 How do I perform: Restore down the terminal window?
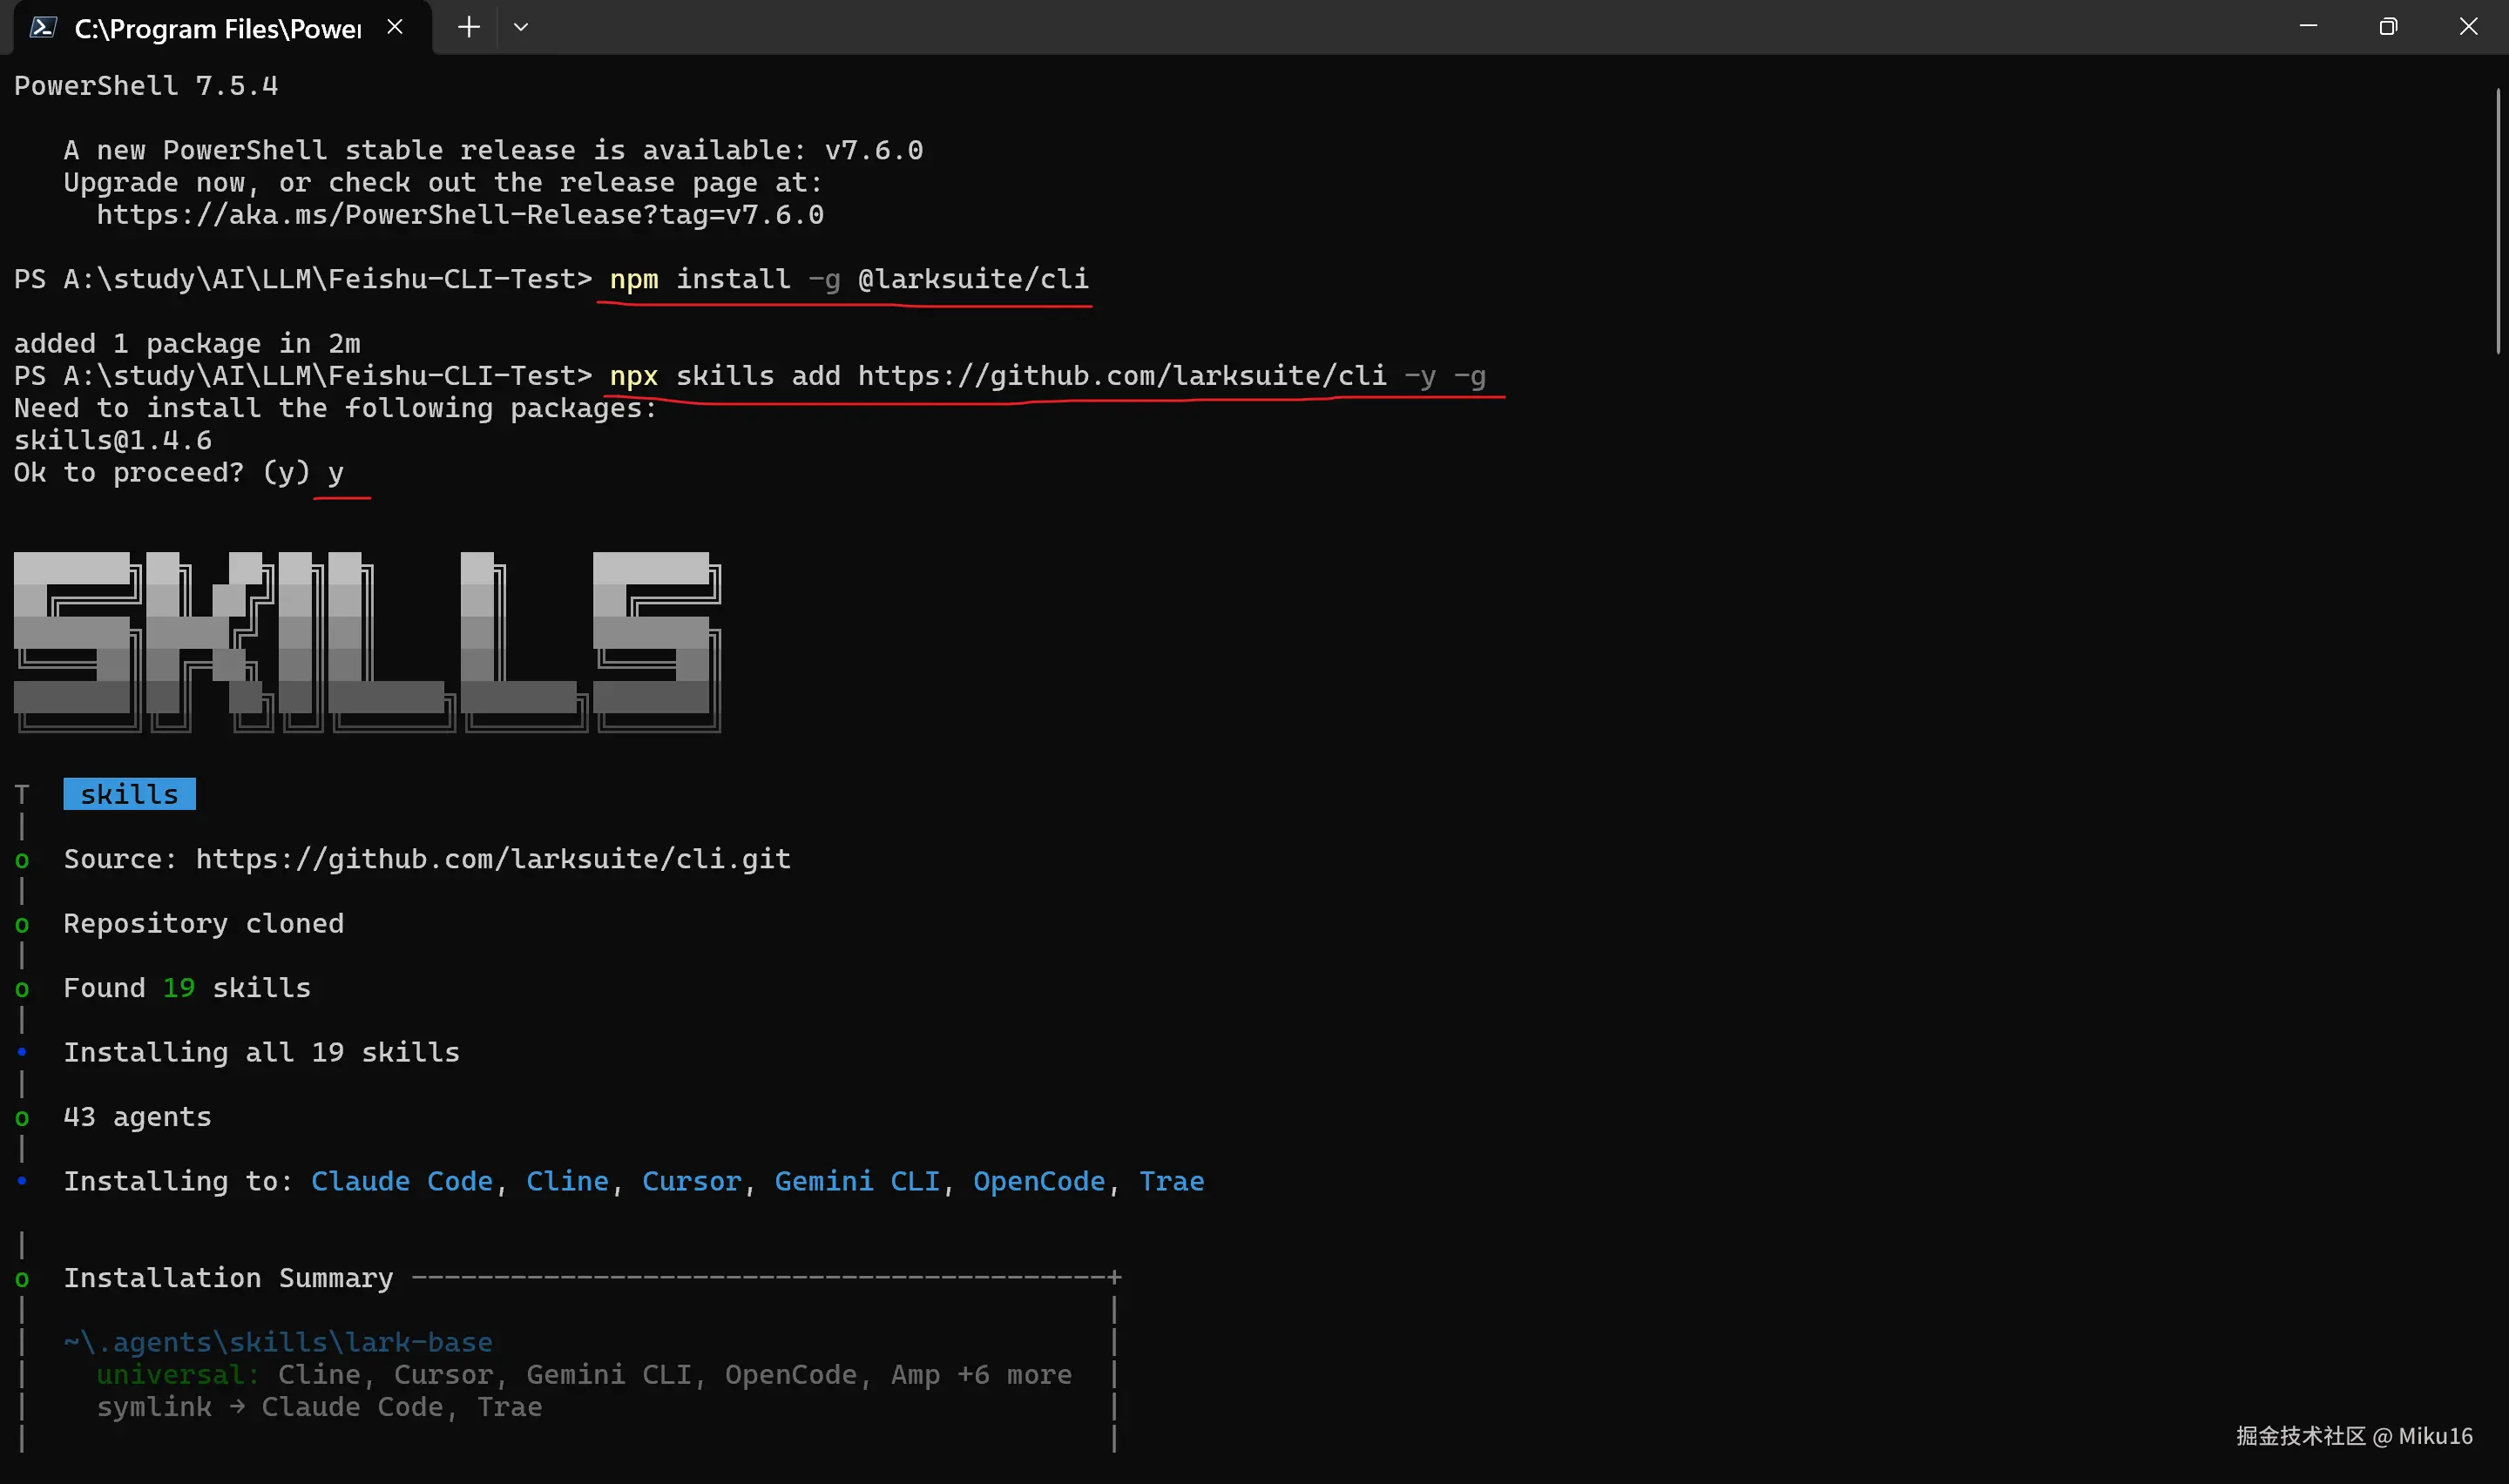pos(2388,27)
